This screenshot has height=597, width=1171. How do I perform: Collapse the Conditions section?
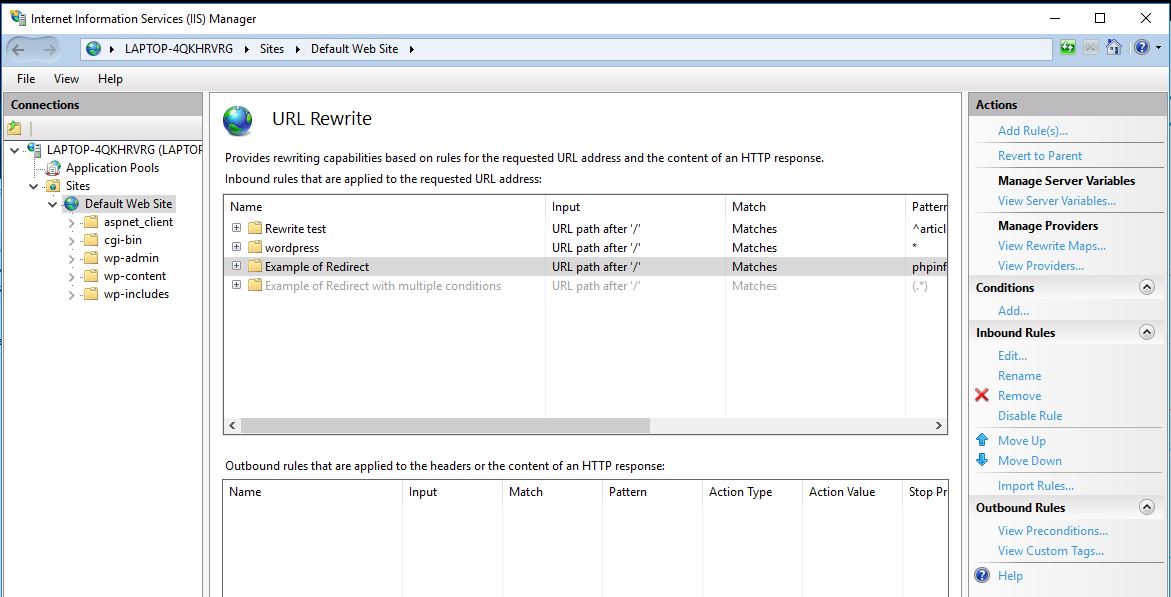click(1148, 287)
